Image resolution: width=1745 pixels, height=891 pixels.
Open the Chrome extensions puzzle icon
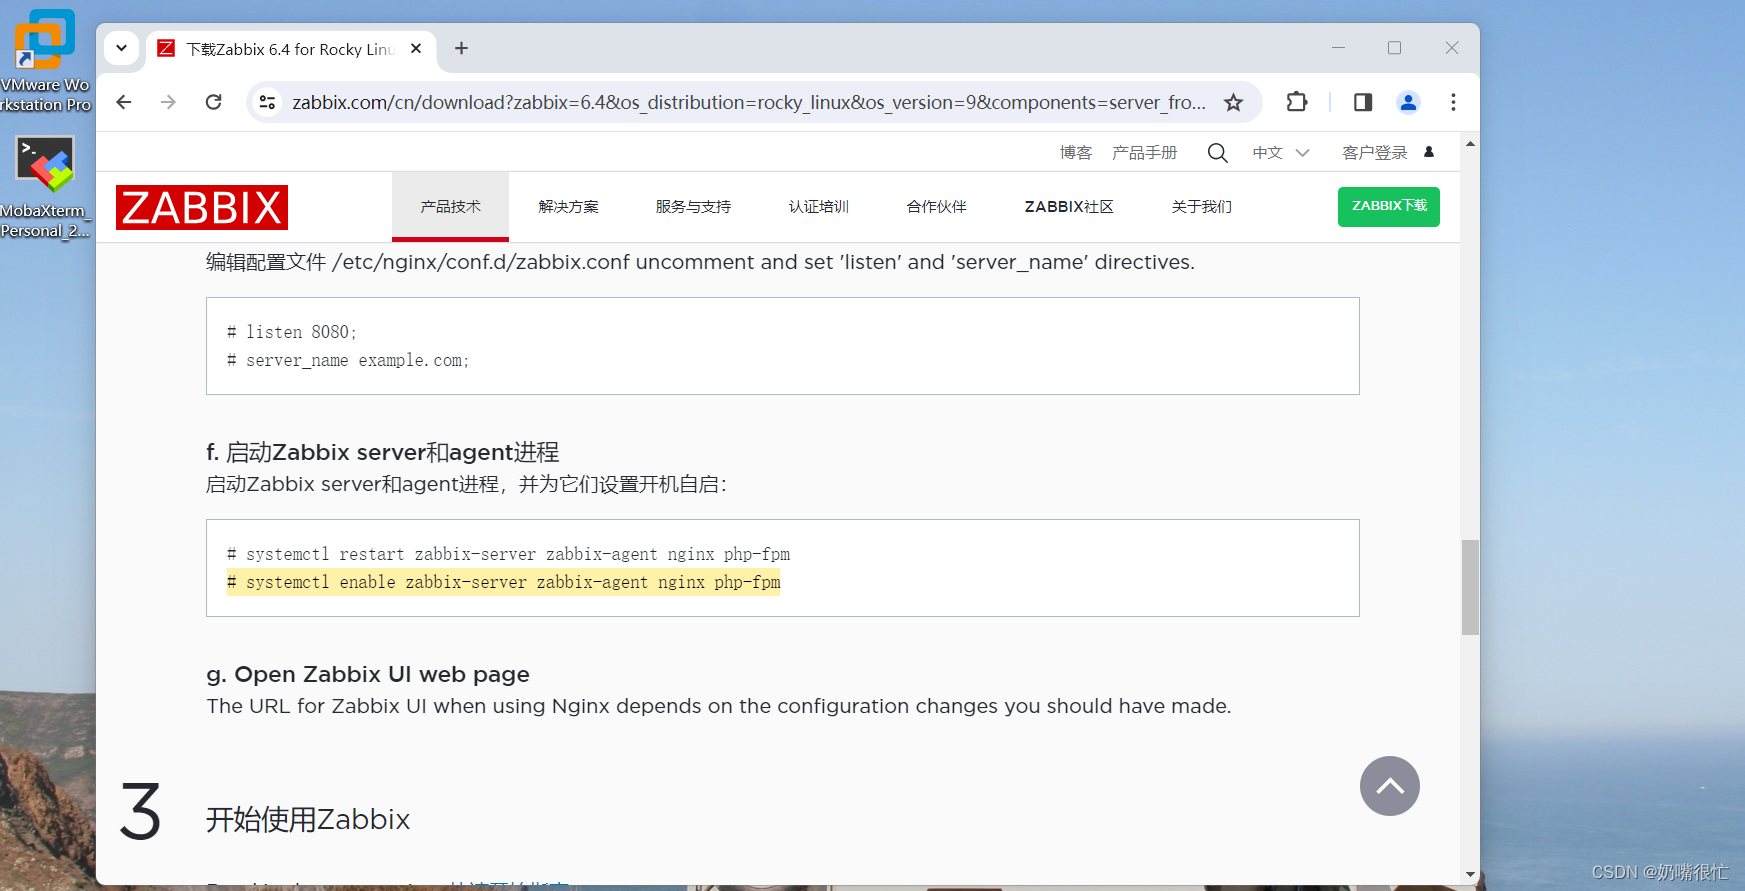1297,102
